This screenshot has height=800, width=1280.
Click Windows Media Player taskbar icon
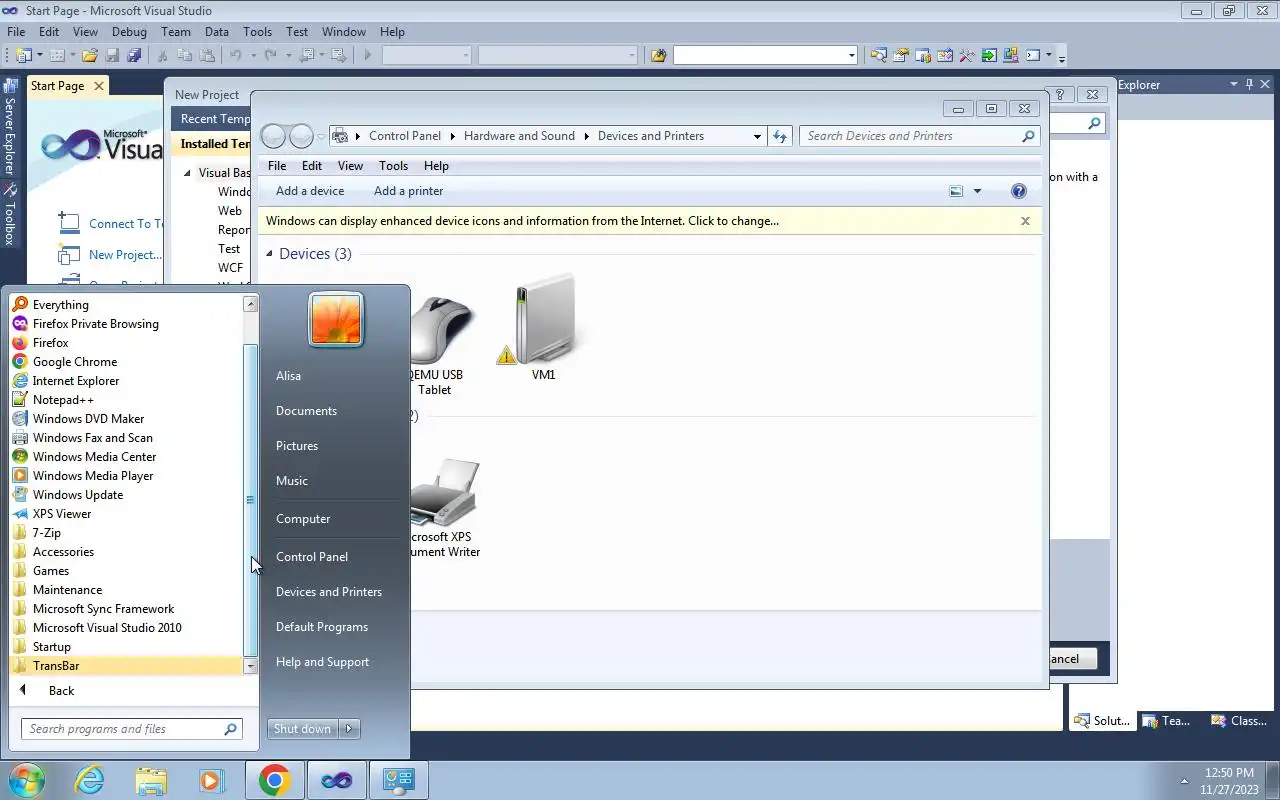[x=211, y=780]
